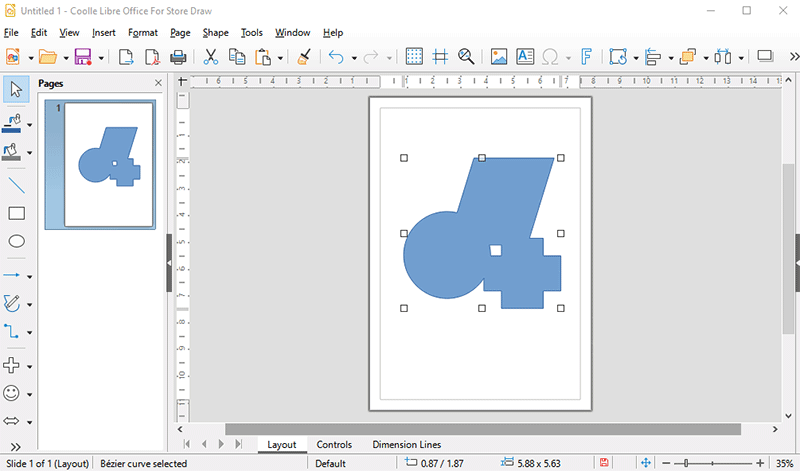Screen dimensions: 800x471
Task: Toggle helplines while moving
Action: pyautogui.click(x=439, y=57)
